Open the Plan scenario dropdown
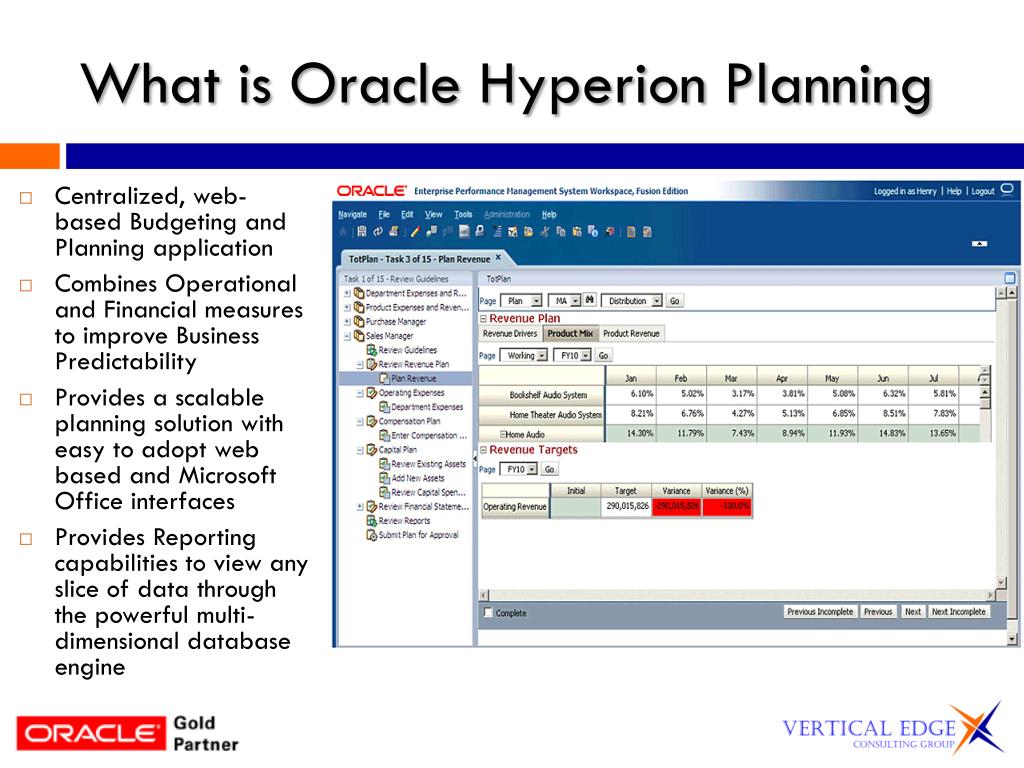The width and height of the screenshot is (1024, 768). (536, 300)
